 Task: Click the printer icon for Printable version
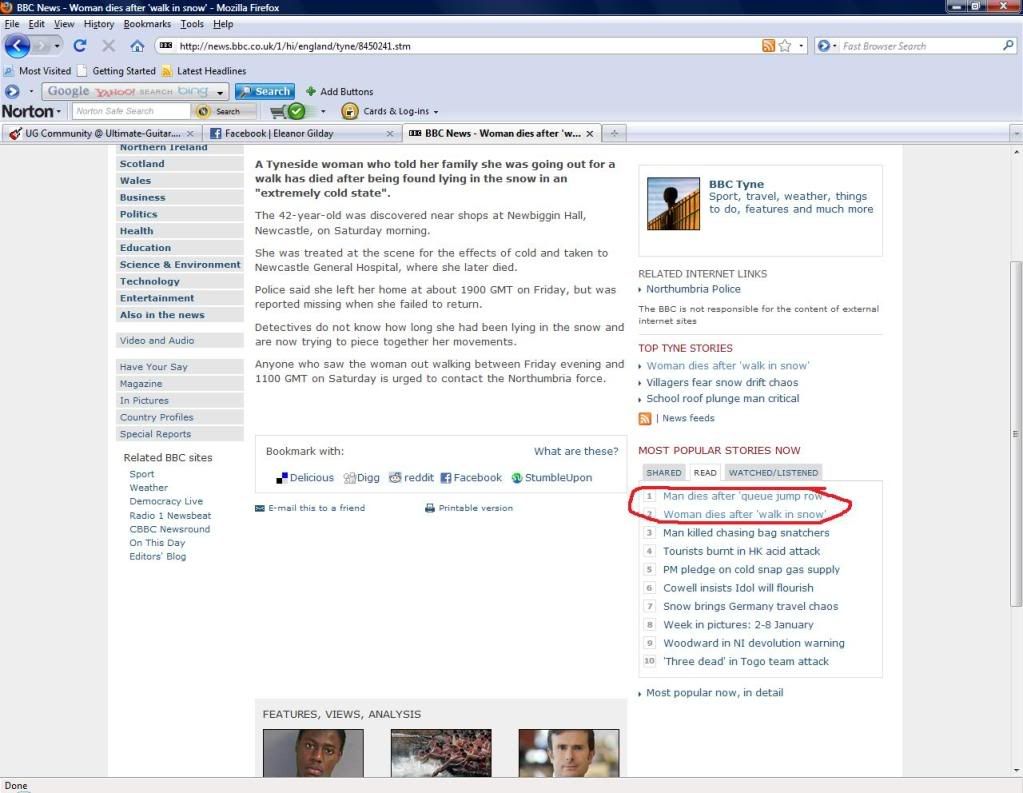tap(430, 508)
